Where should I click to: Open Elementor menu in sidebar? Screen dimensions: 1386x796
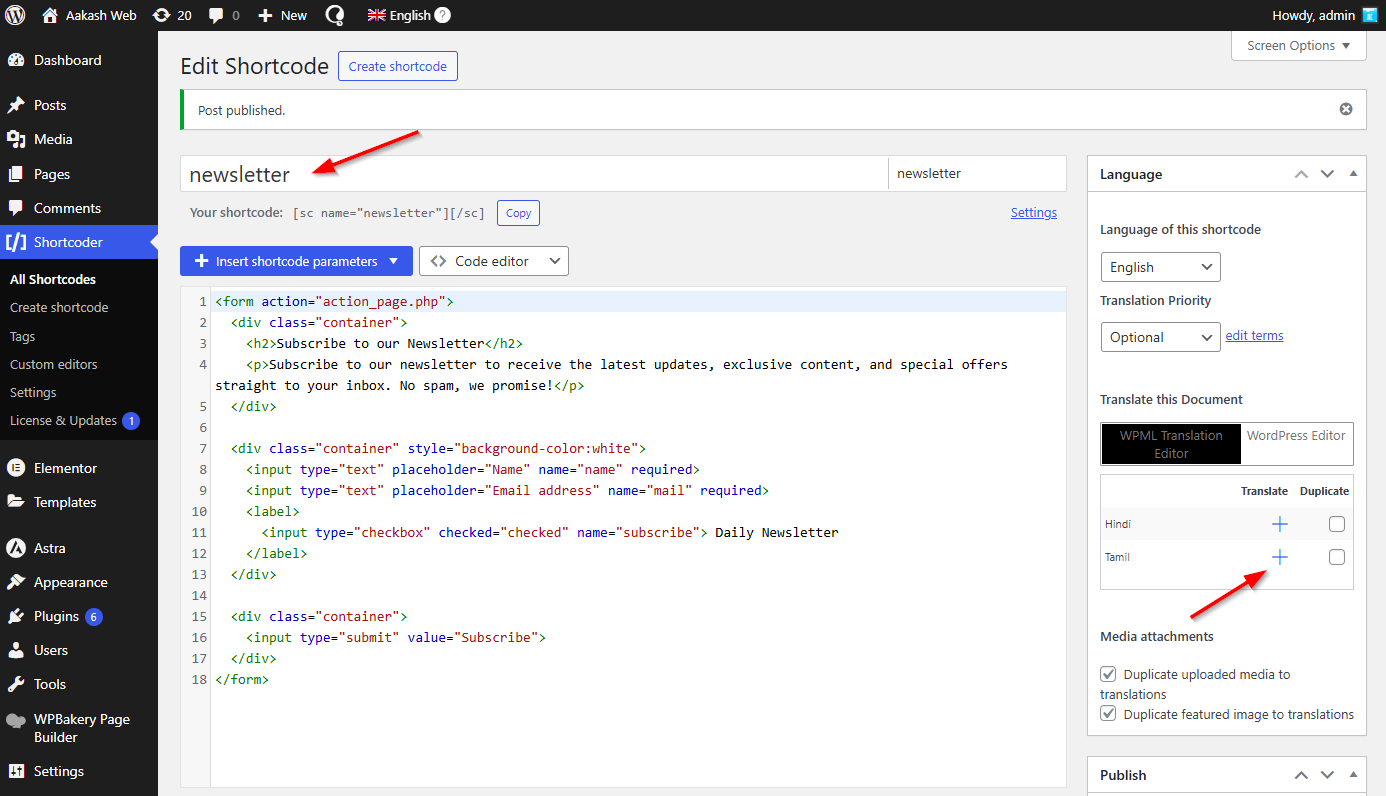point(79,468)
